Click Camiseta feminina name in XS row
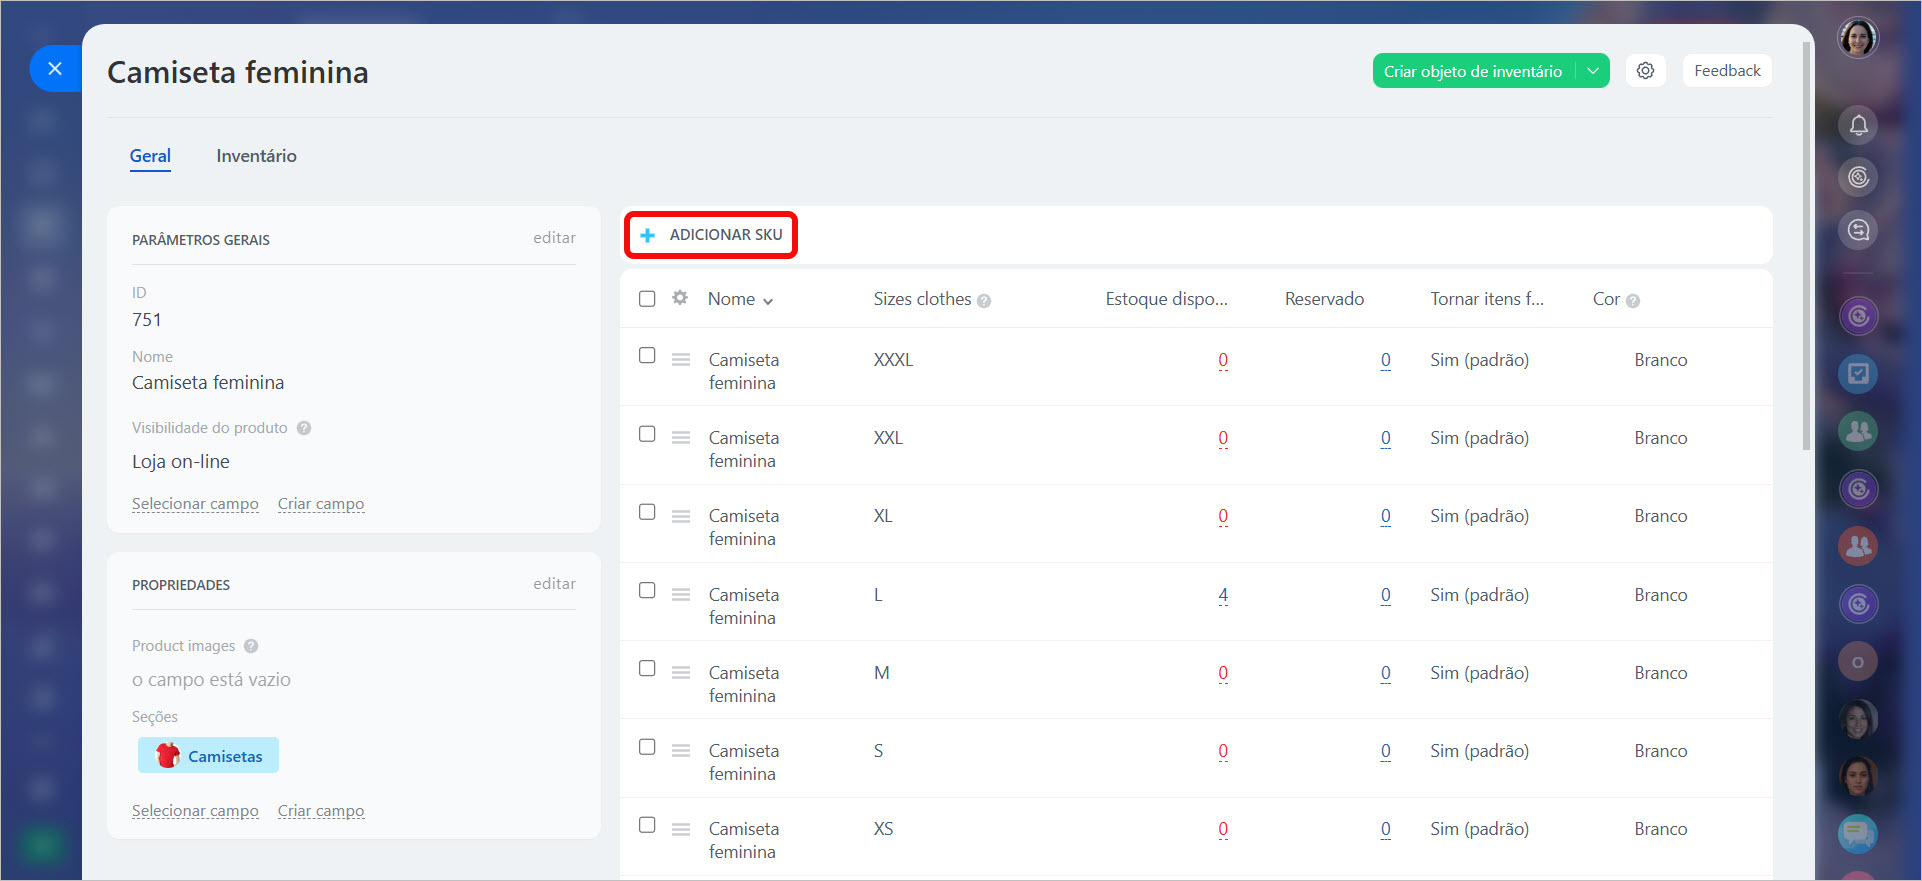 (744, 840)
